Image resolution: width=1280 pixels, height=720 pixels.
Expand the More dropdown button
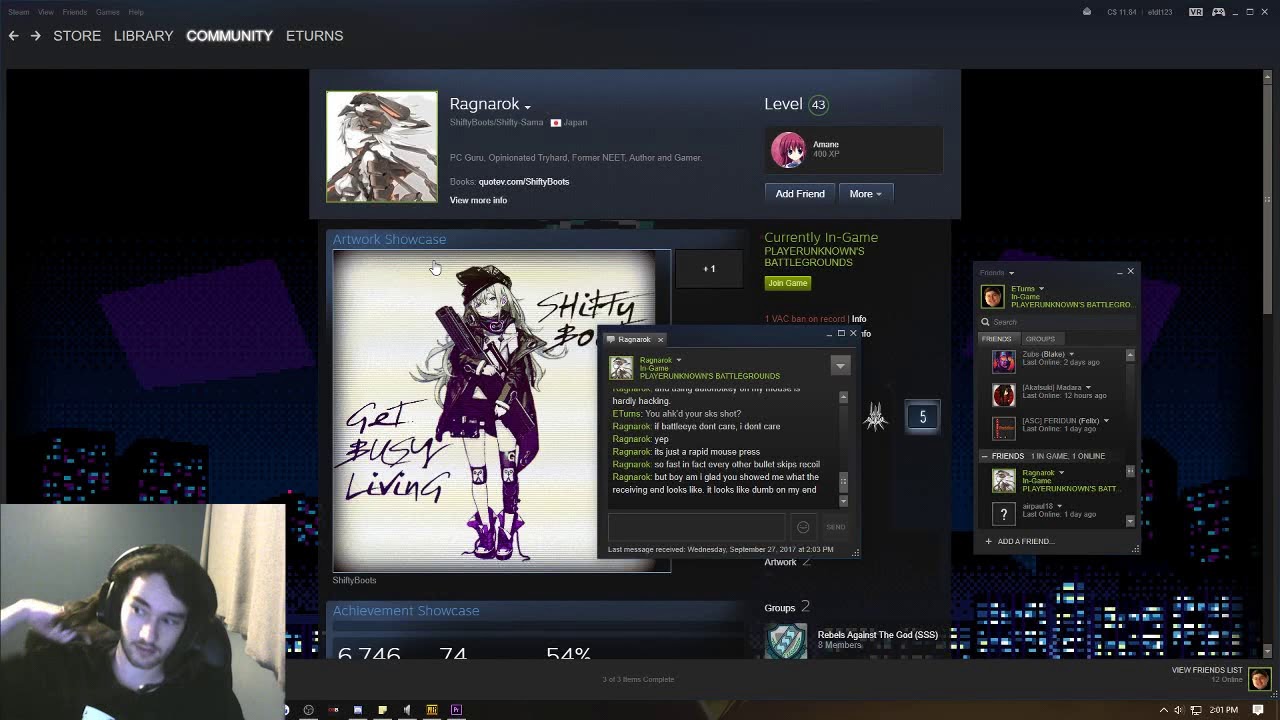[x=865, y=194]
